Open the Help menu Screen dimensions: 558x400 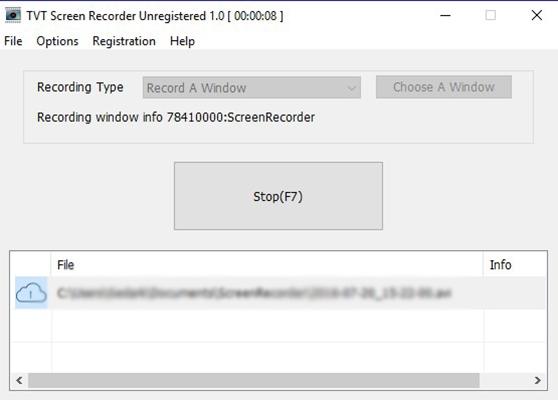click(x=182, y=41)
